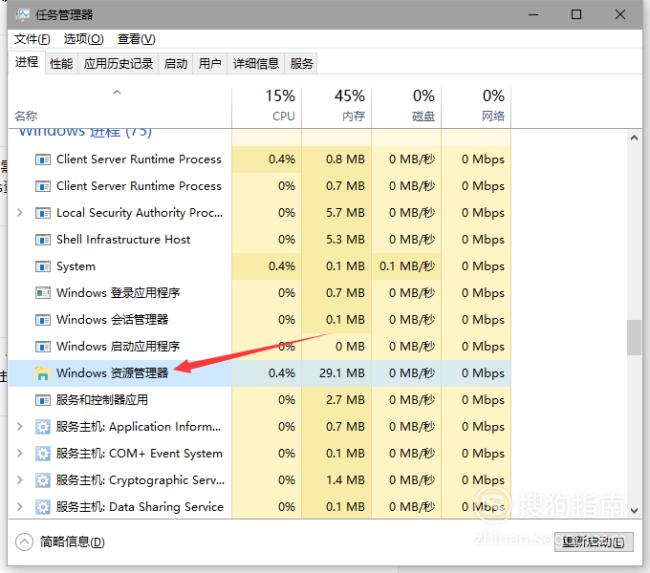Click the scrollbar down arrow
The image size is (650, 573).
634,510
